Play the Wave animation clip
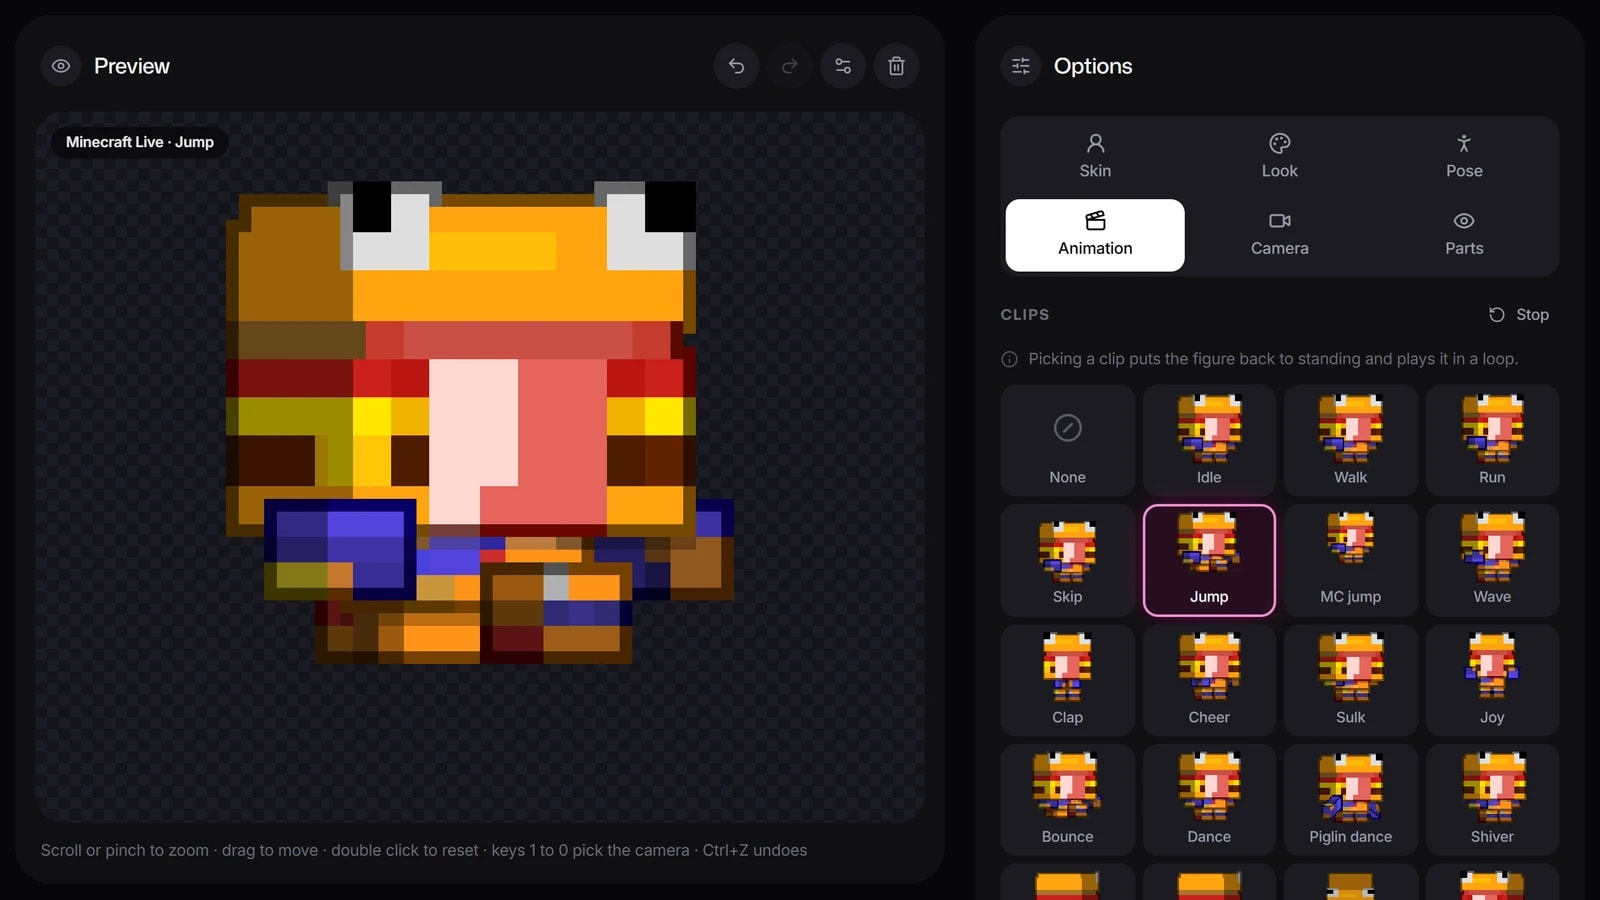Viewport: 1600px width, 900px height. [1492, 560]
